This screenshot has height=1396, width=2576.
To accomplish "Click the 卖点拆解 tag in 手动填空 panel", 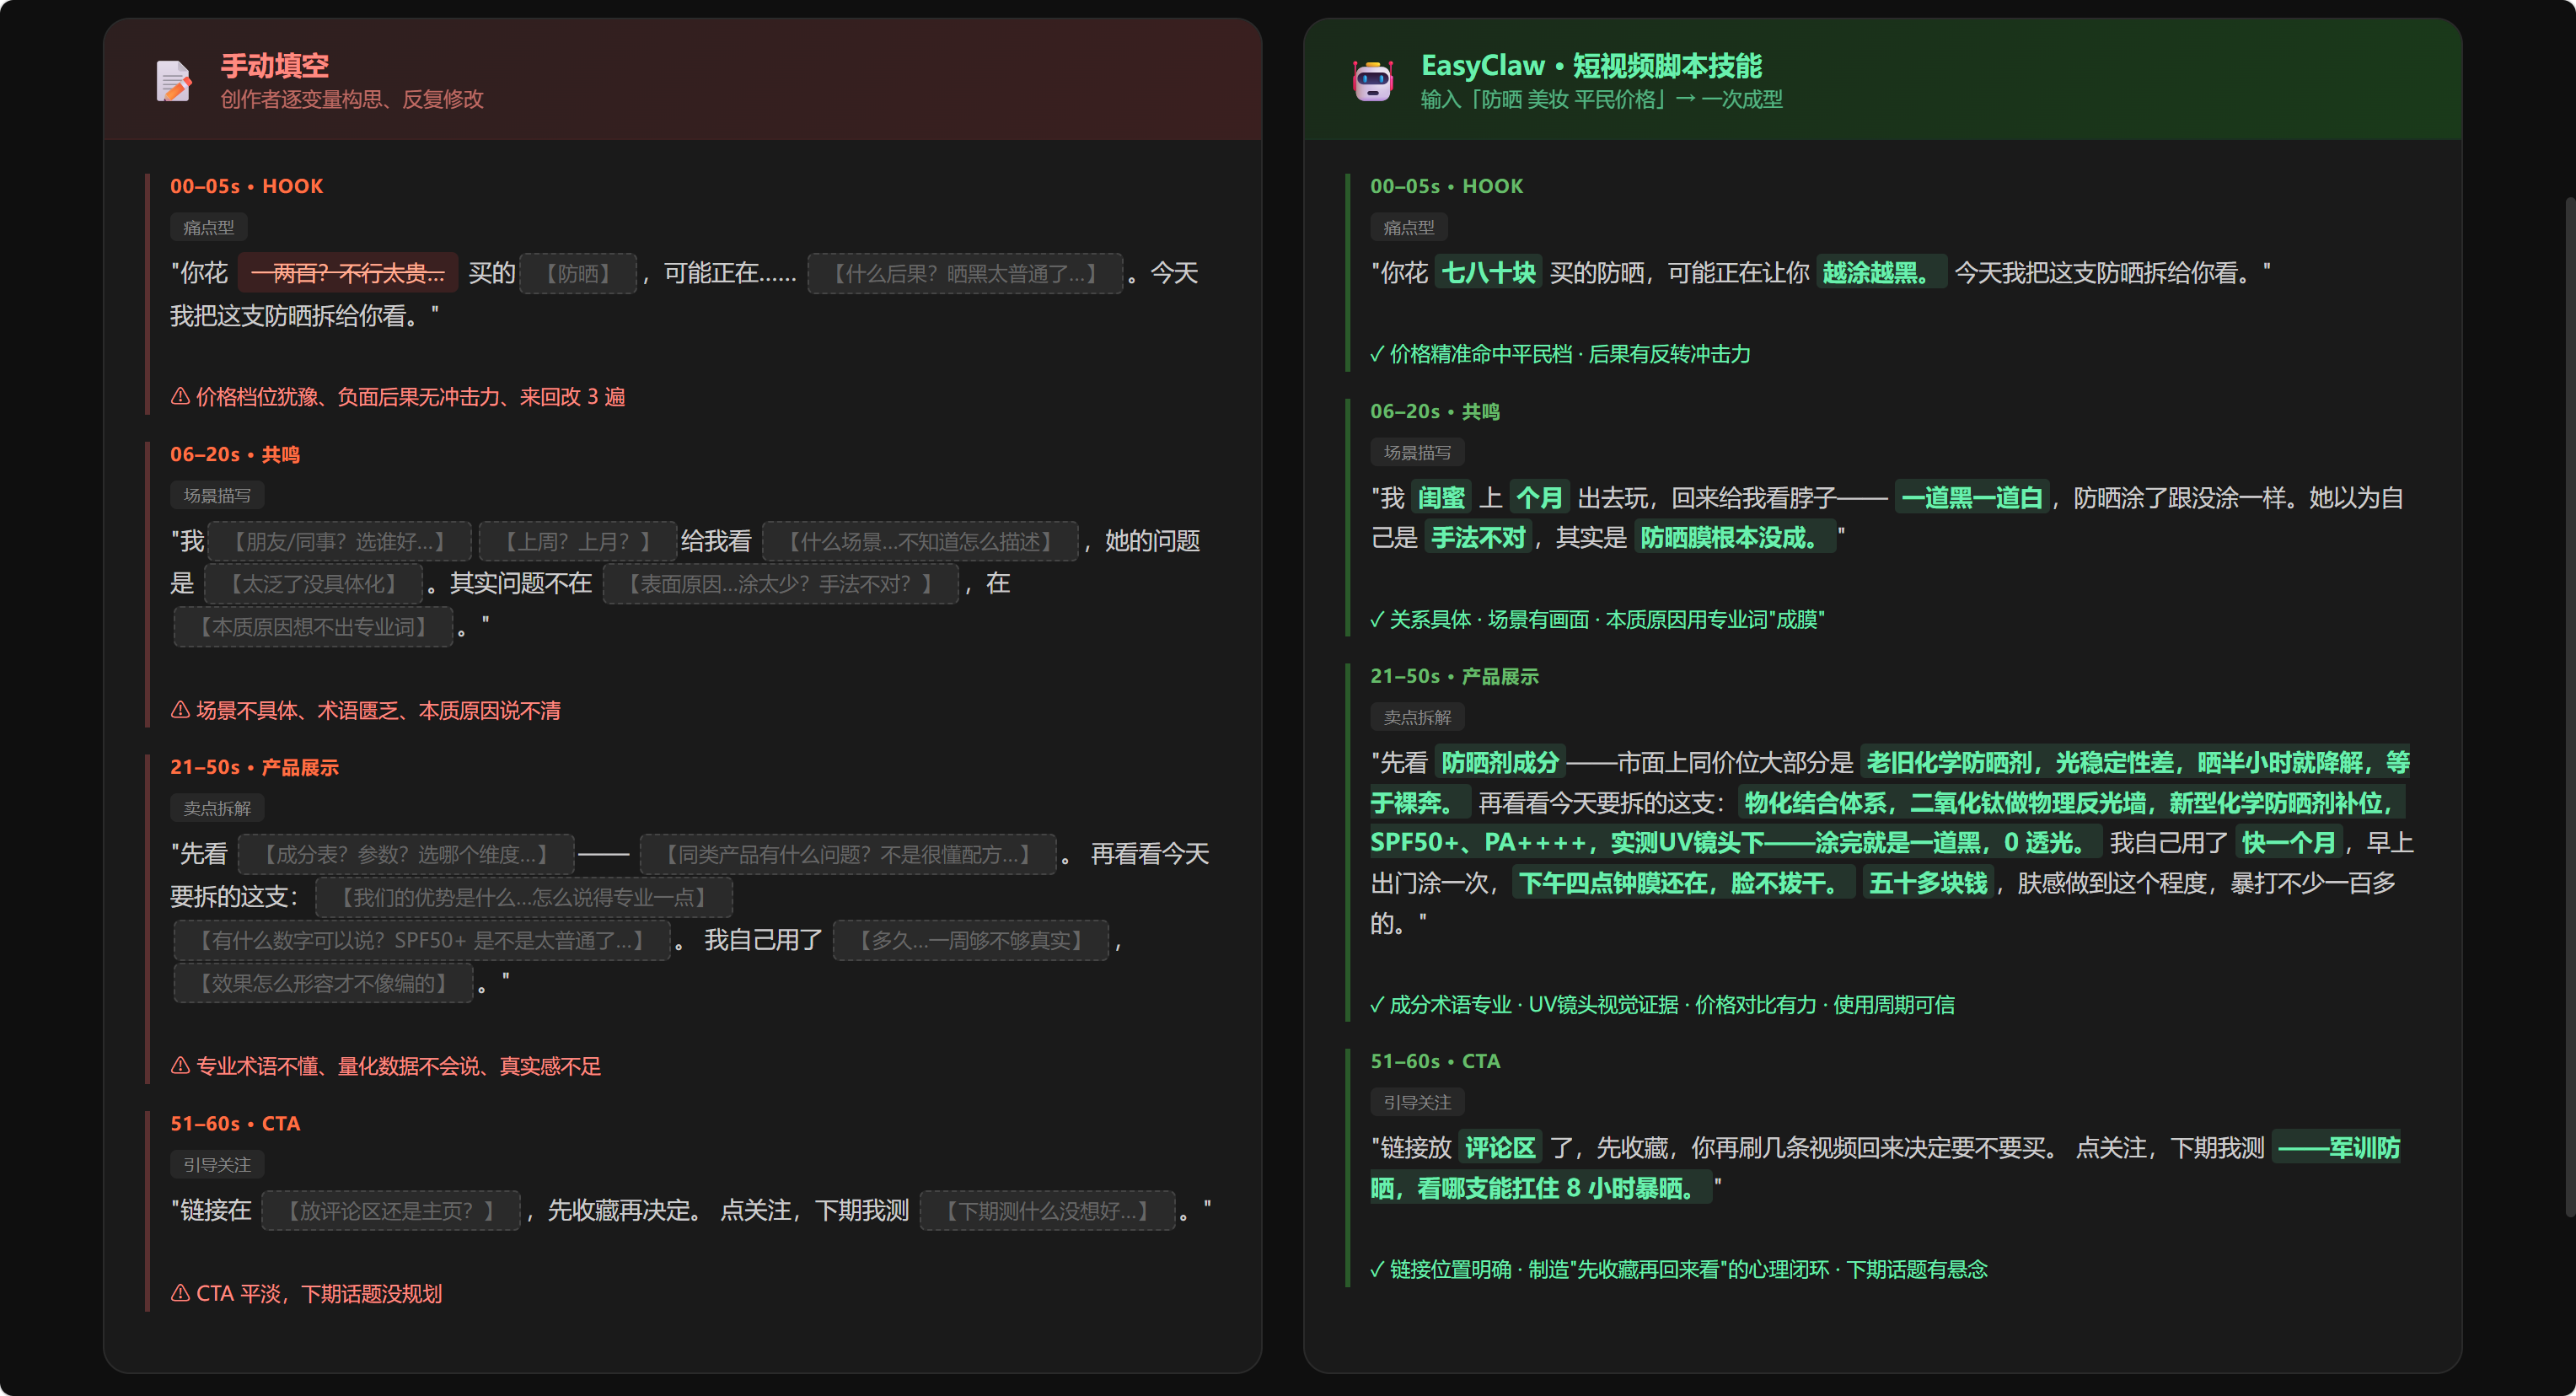I will click(217, 808).
